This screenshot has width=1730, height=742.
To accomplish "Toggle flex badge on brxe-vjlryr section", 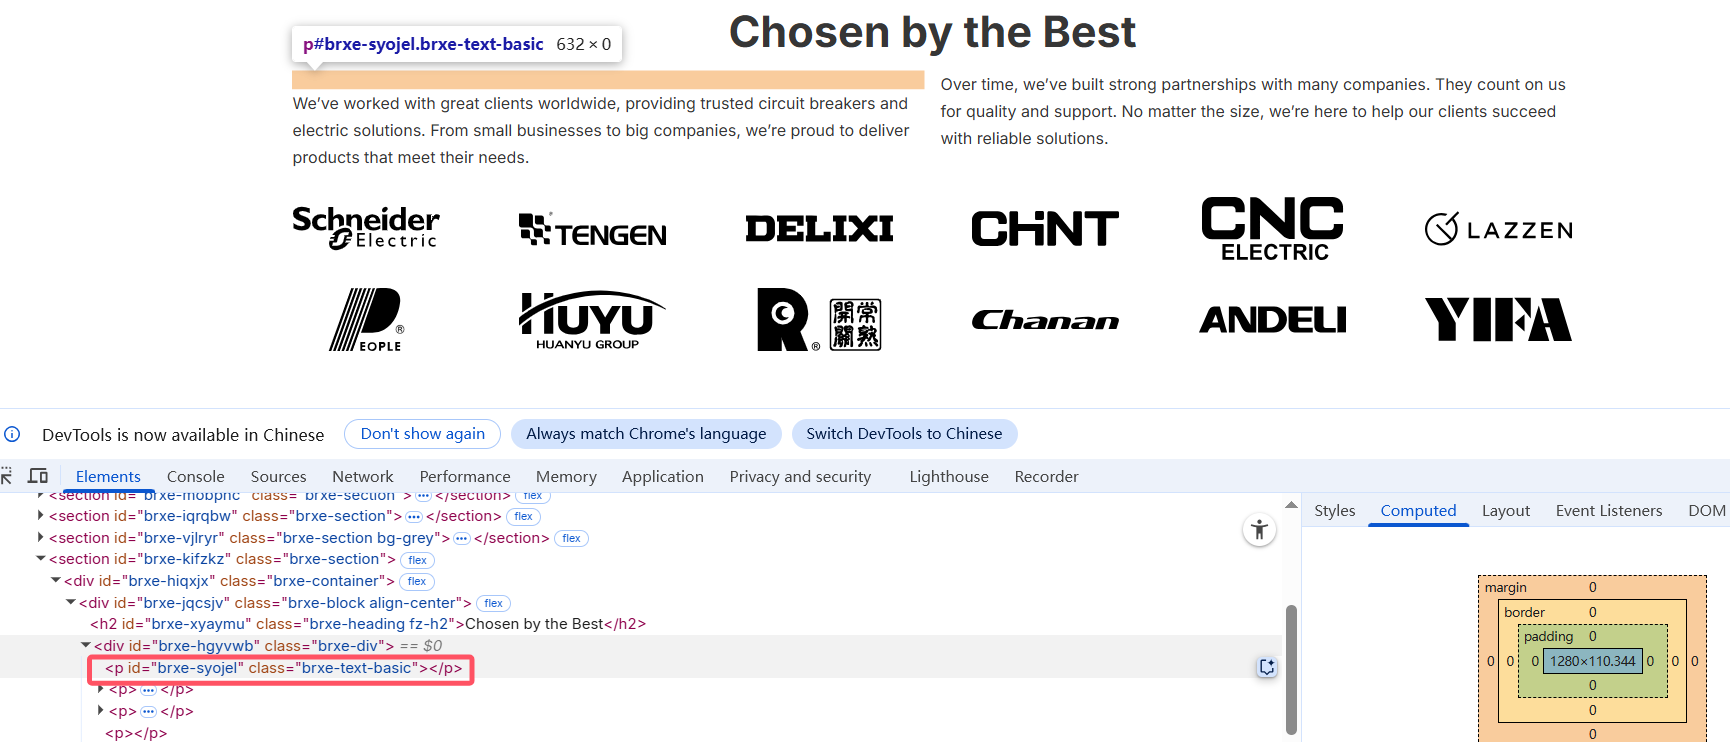I will 571,539.
